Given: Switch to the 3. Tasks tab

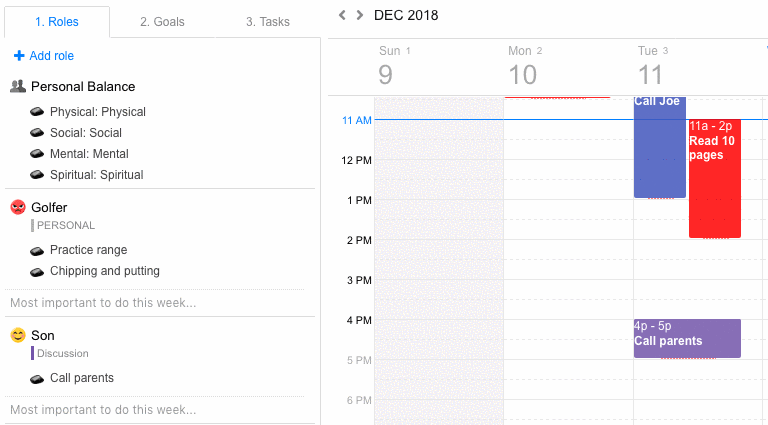Looking at the screenshot, I should (268, 22).
